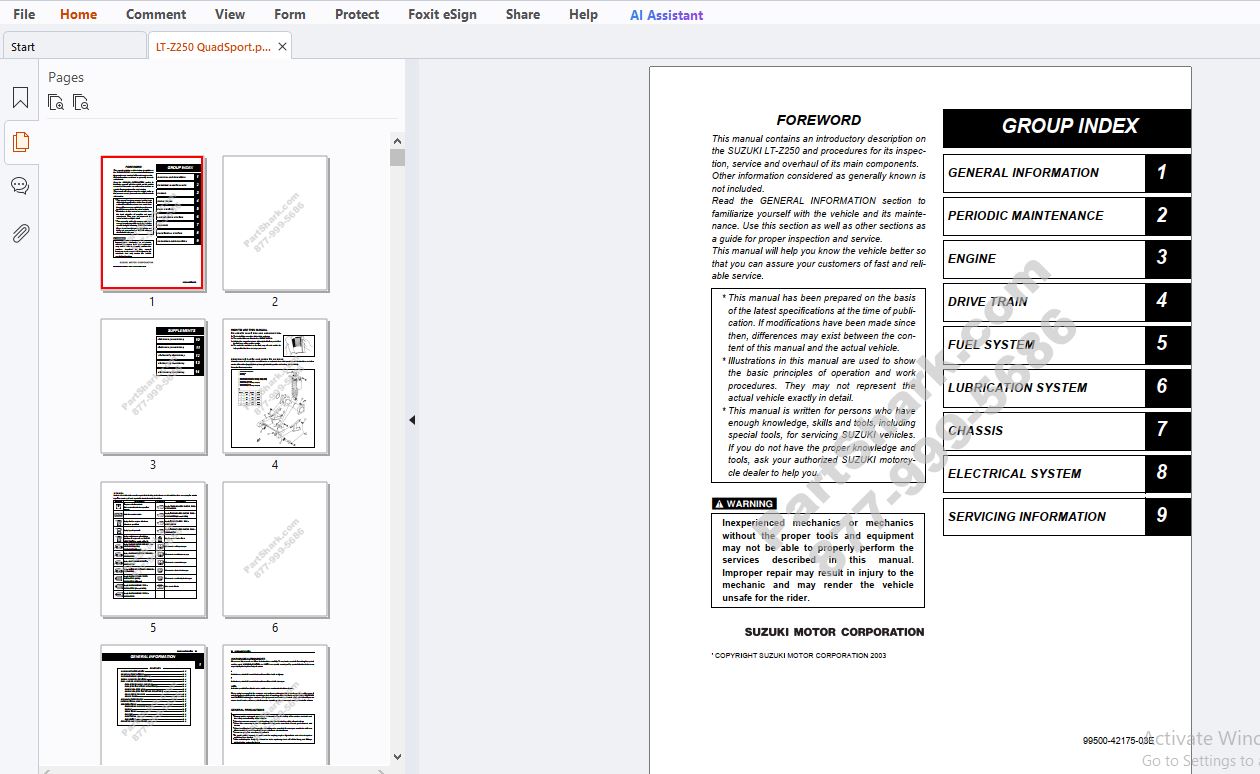Click the FOREWORD heading
This screenshot has width=1260, height=774.
coord(818,120)
